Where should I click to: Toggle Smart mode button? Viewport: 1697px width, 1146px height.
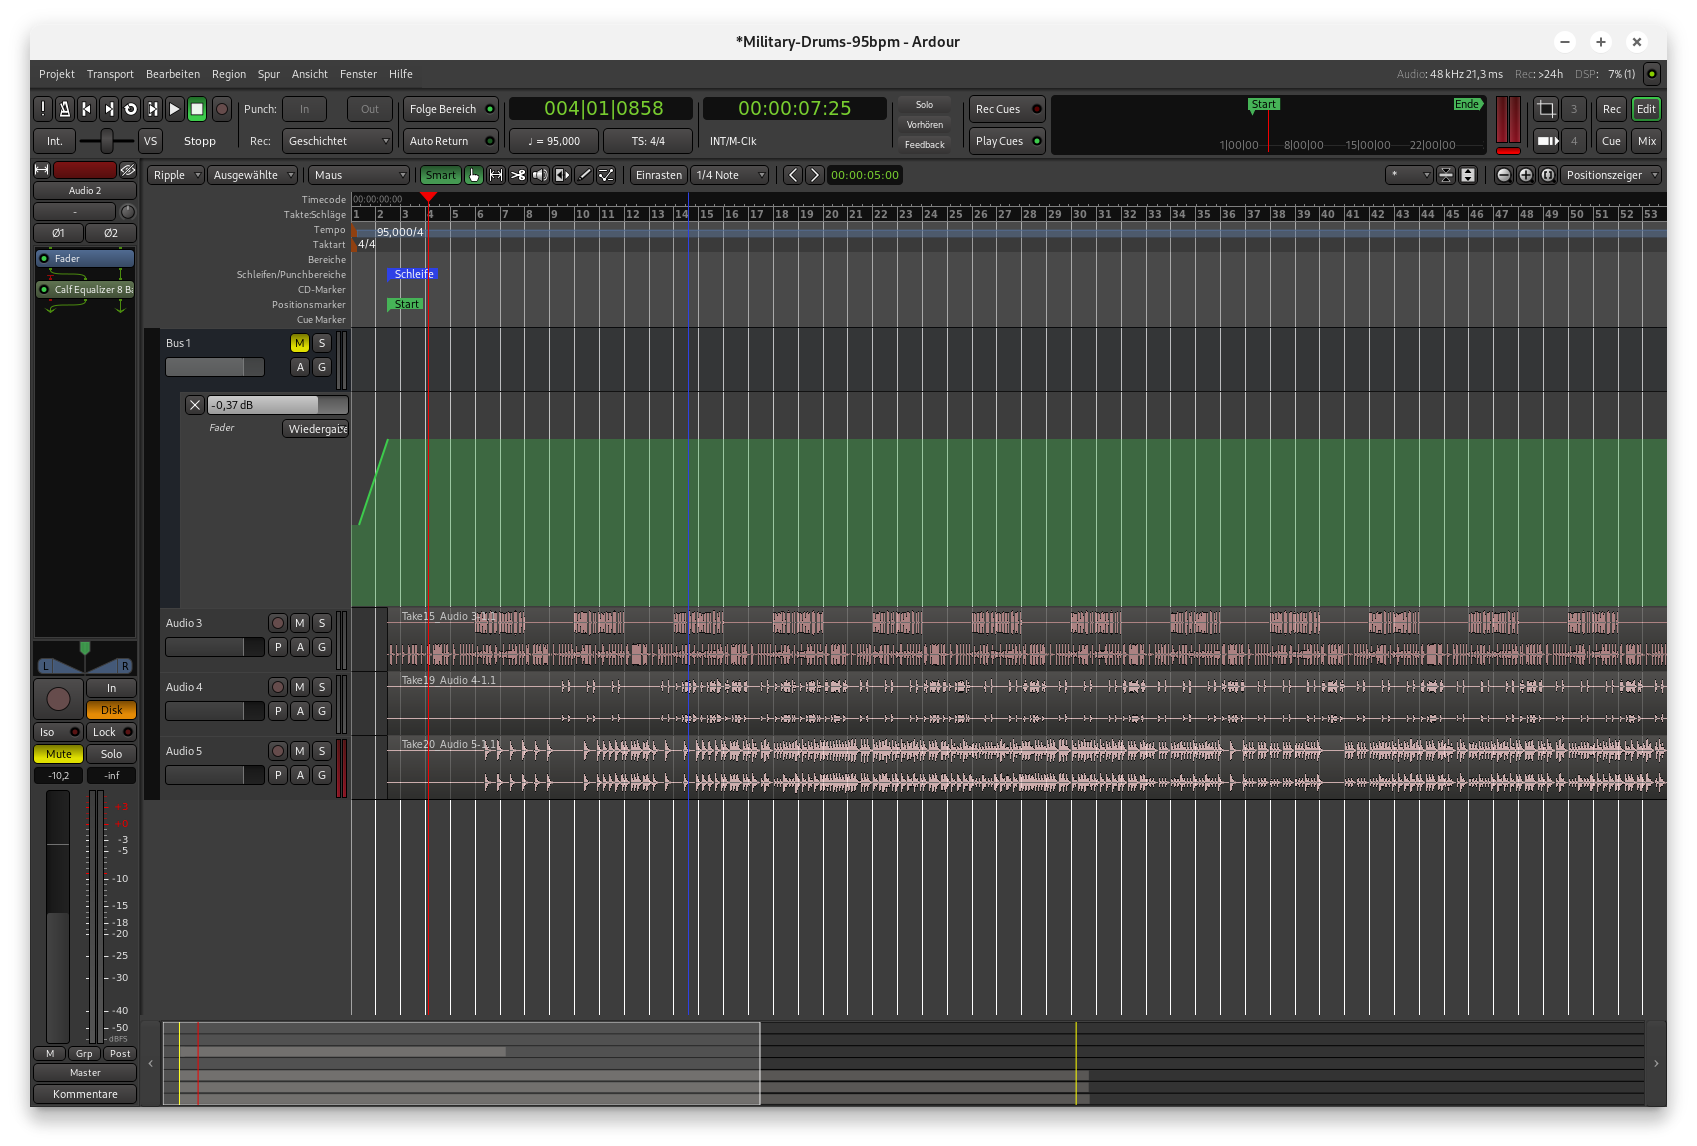point(440,175)
